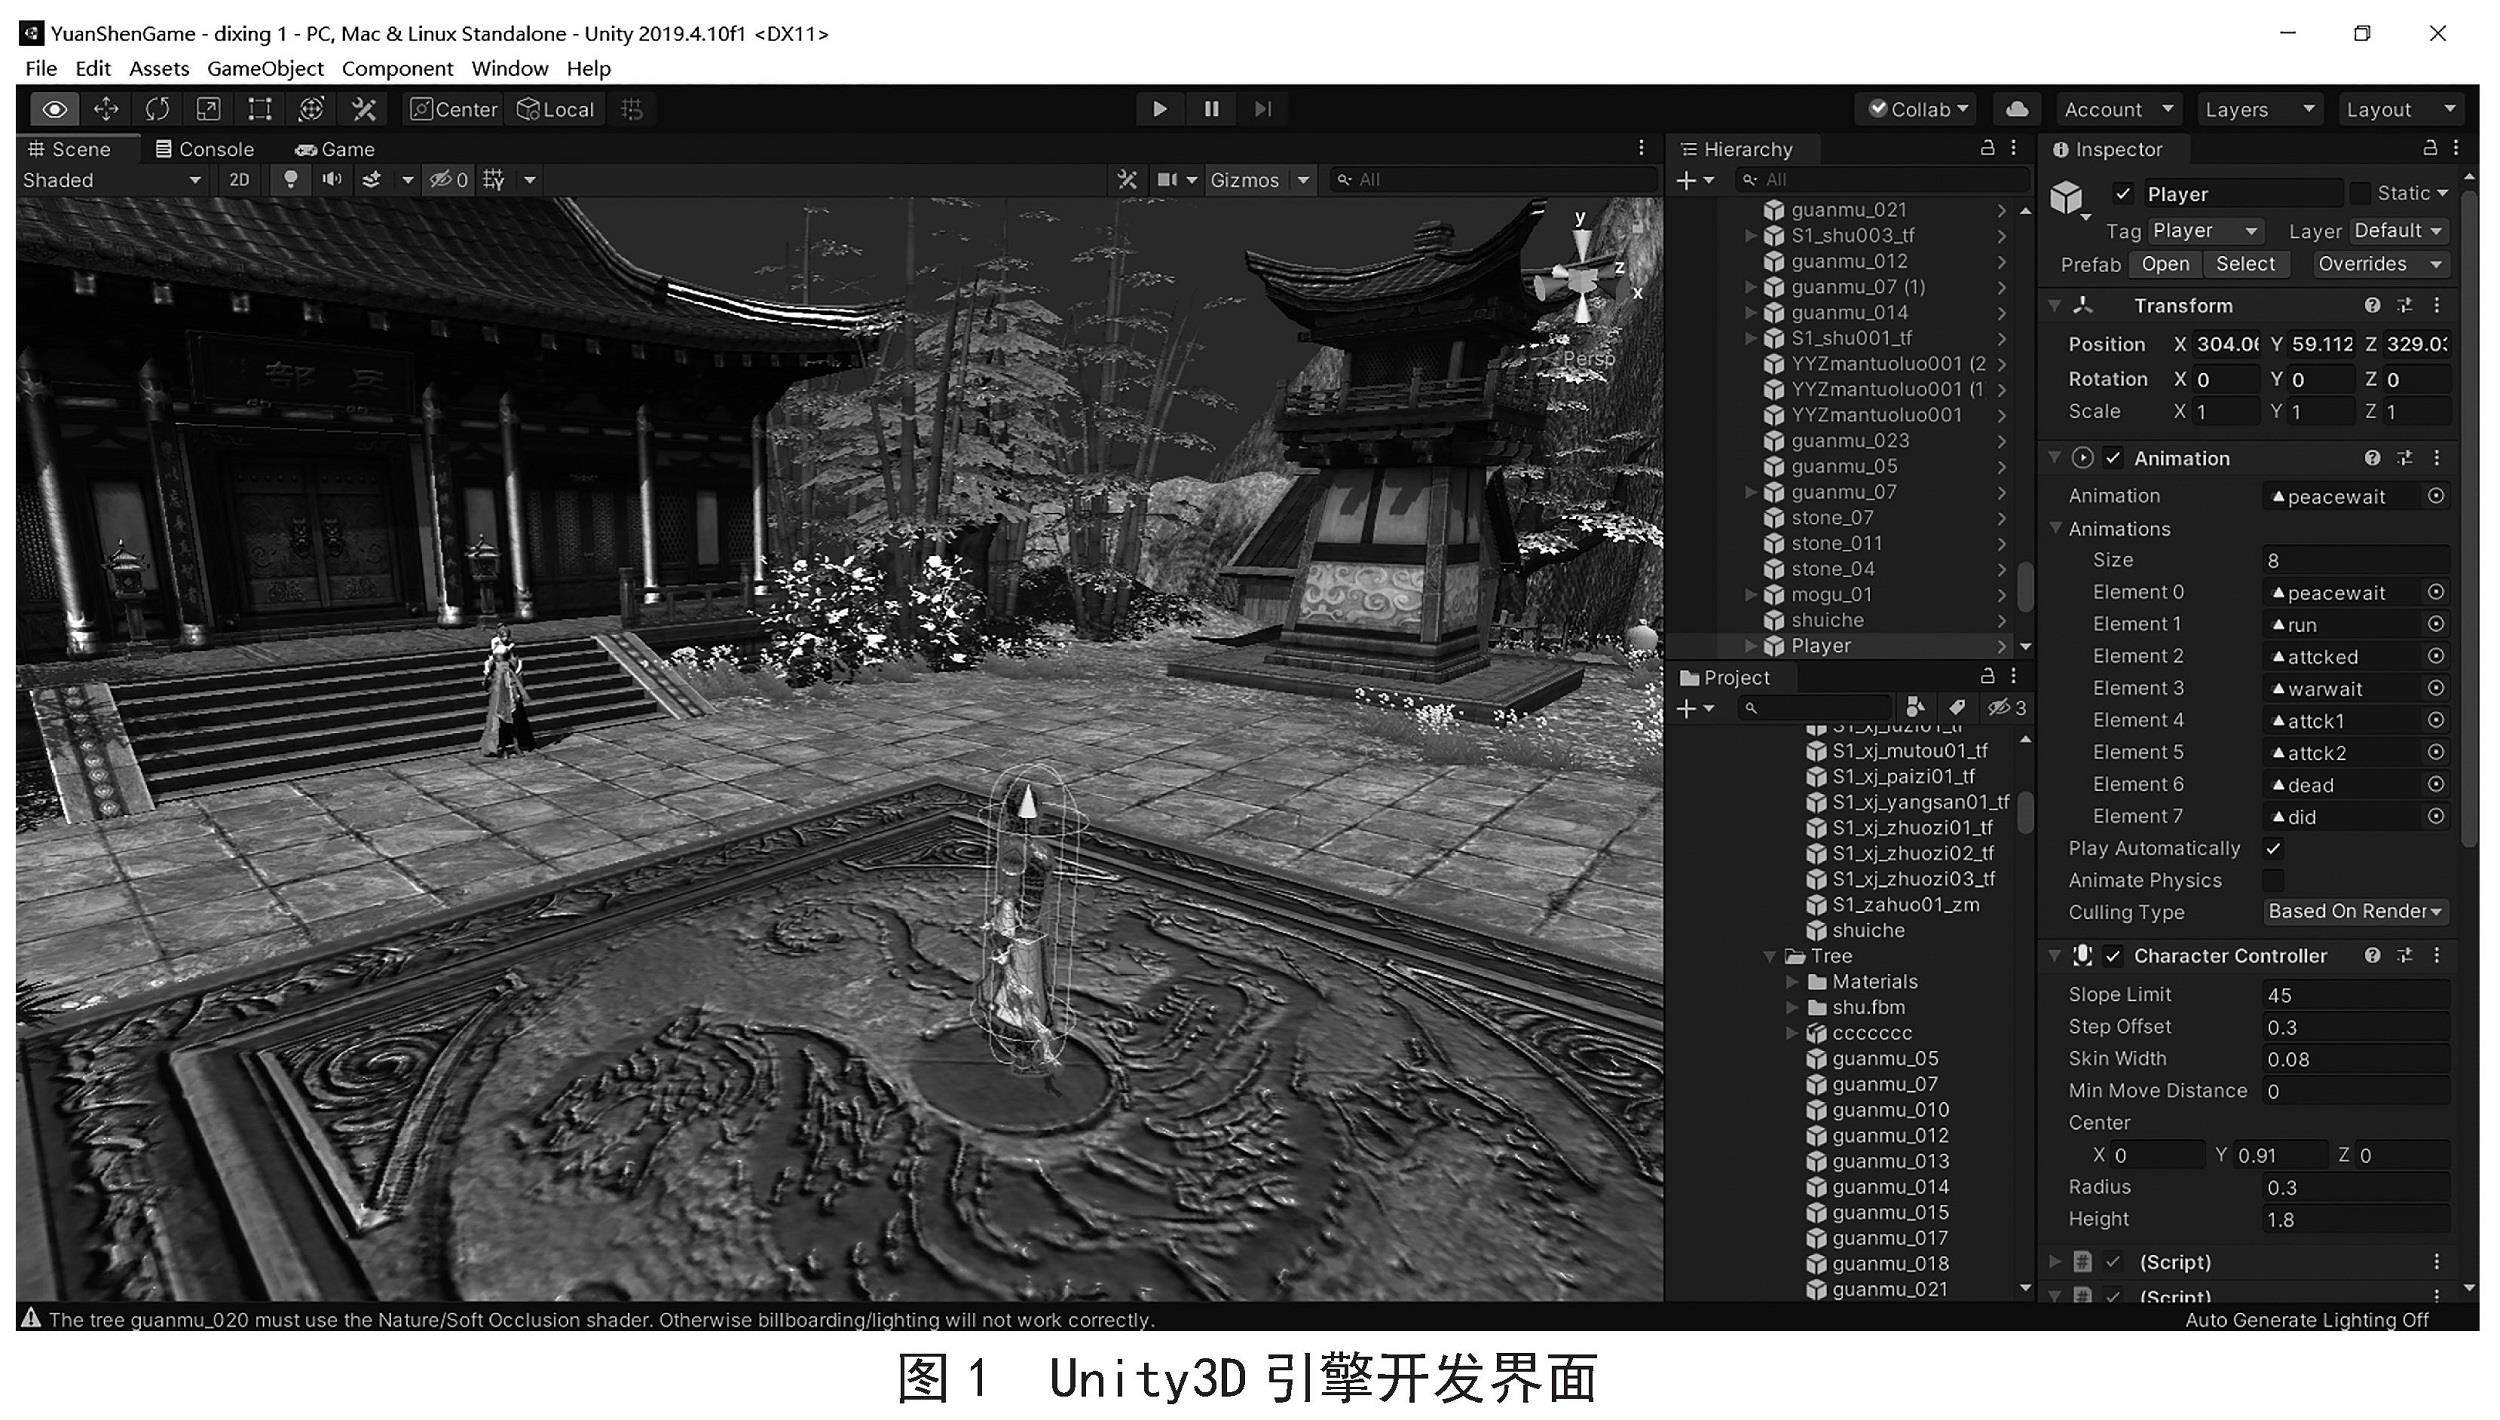Search by label in Project panel
The width and height of the screenshot is (2500, 1420).
point(1957,708)
